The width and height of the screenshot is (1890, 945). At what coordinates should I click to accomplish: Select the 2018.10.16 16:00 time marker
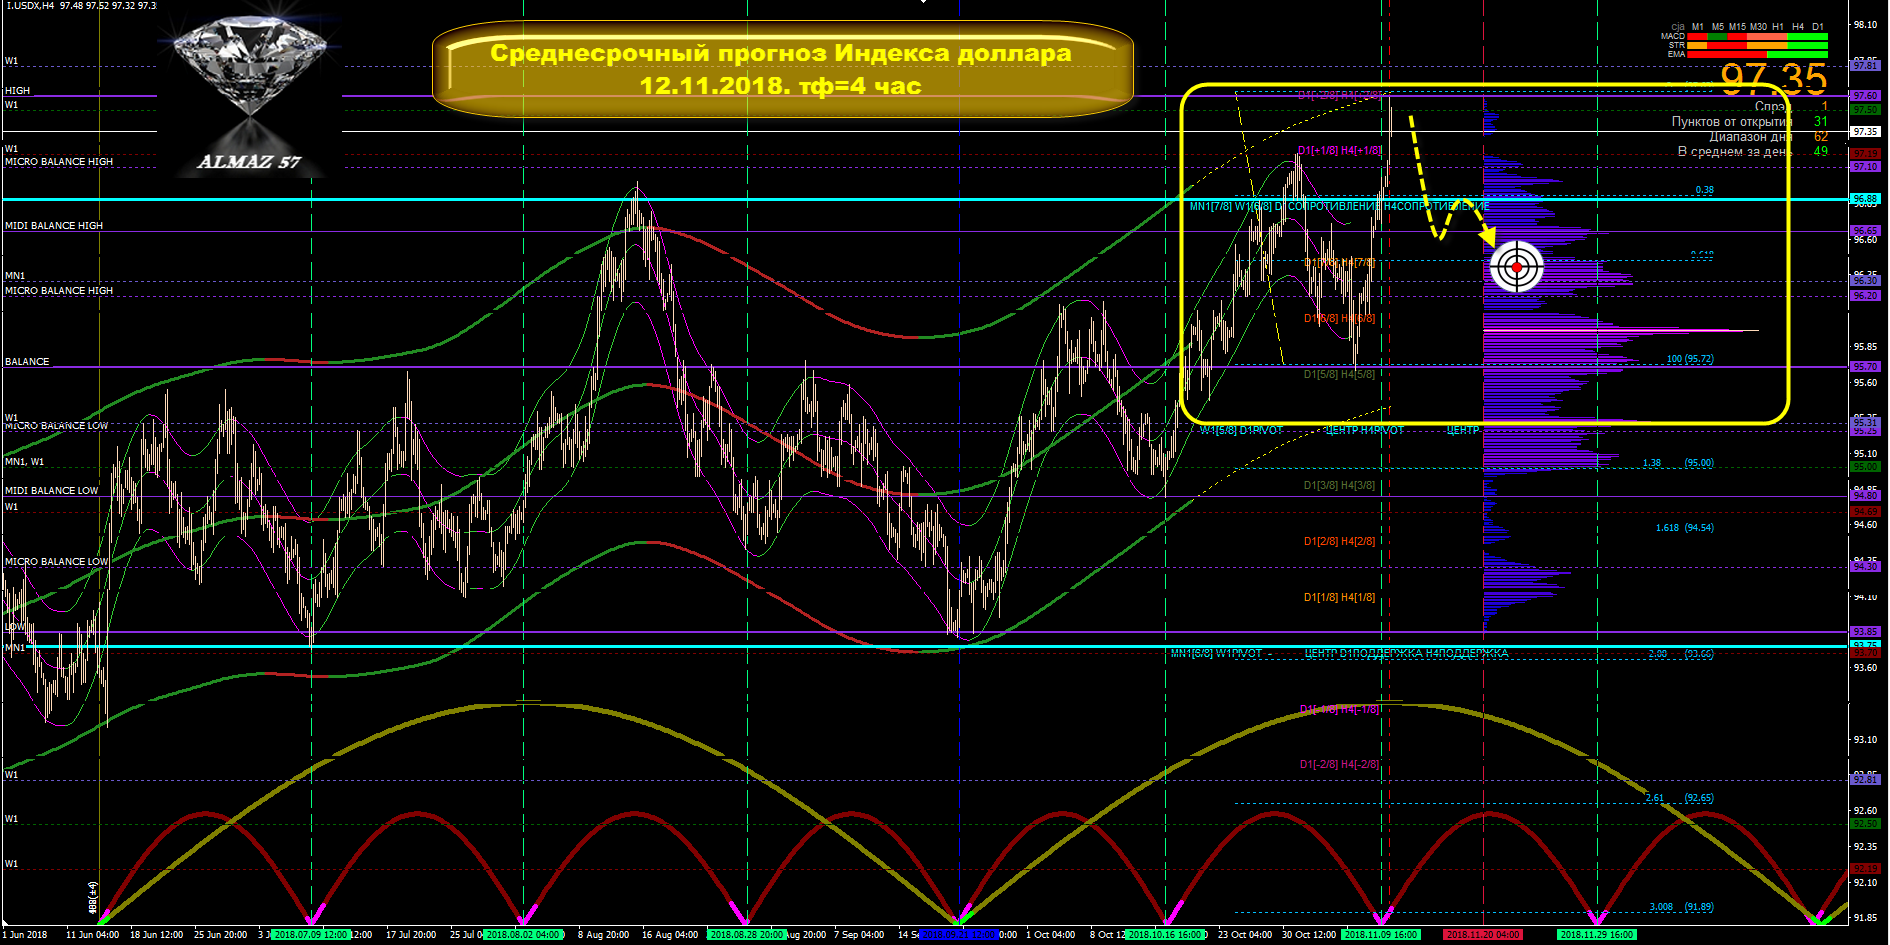pyautogui.click(x=1164, y=935)
